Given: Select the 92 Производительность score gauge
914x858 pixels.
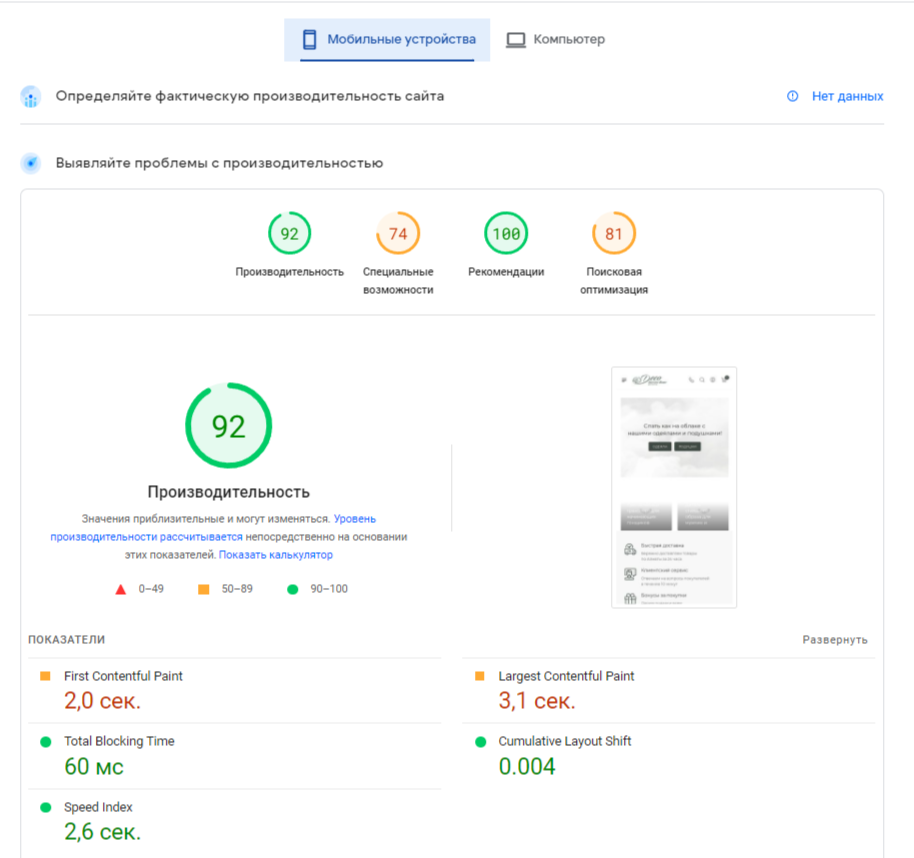Looking at the screenshot, I should pyautogui.click(x=289, y=234).
